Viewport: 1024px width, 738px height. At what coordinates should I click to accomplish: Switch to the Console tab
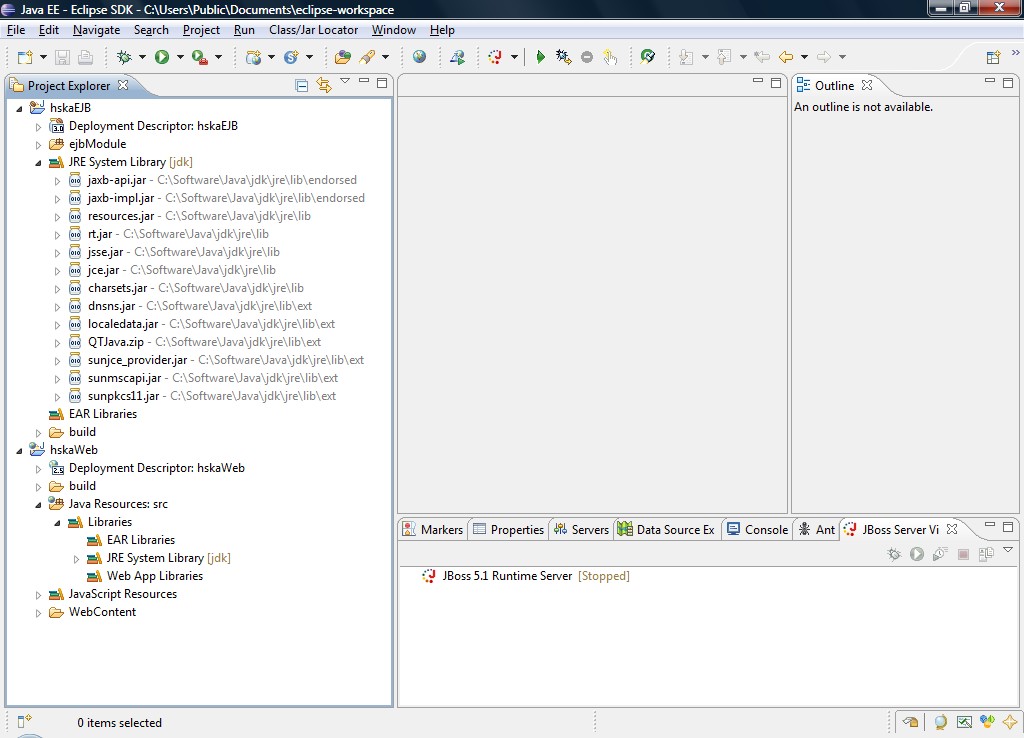coord(758,530)
